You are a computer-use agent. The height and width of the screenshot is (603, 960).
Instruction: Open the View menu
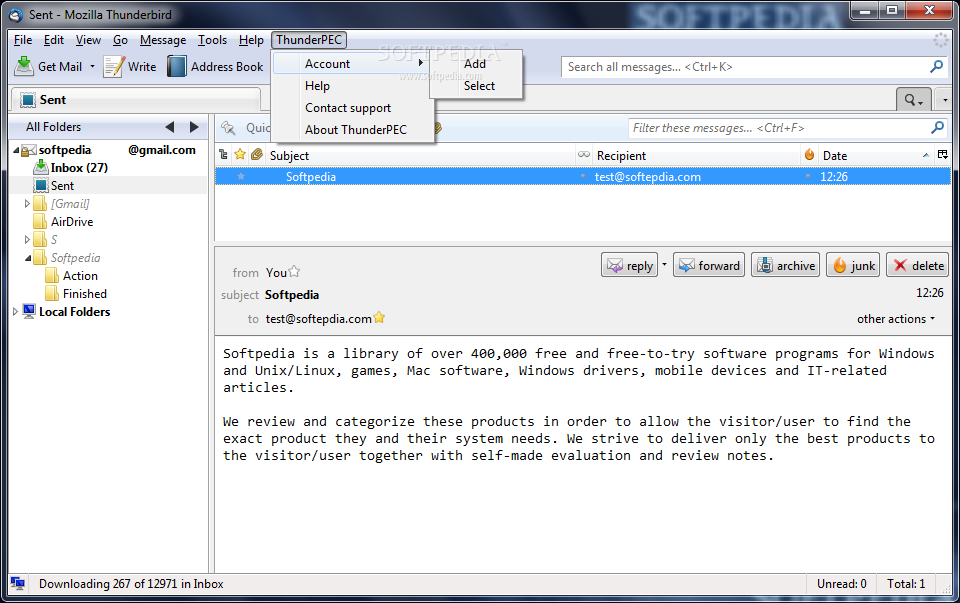(x=88, y=40)
